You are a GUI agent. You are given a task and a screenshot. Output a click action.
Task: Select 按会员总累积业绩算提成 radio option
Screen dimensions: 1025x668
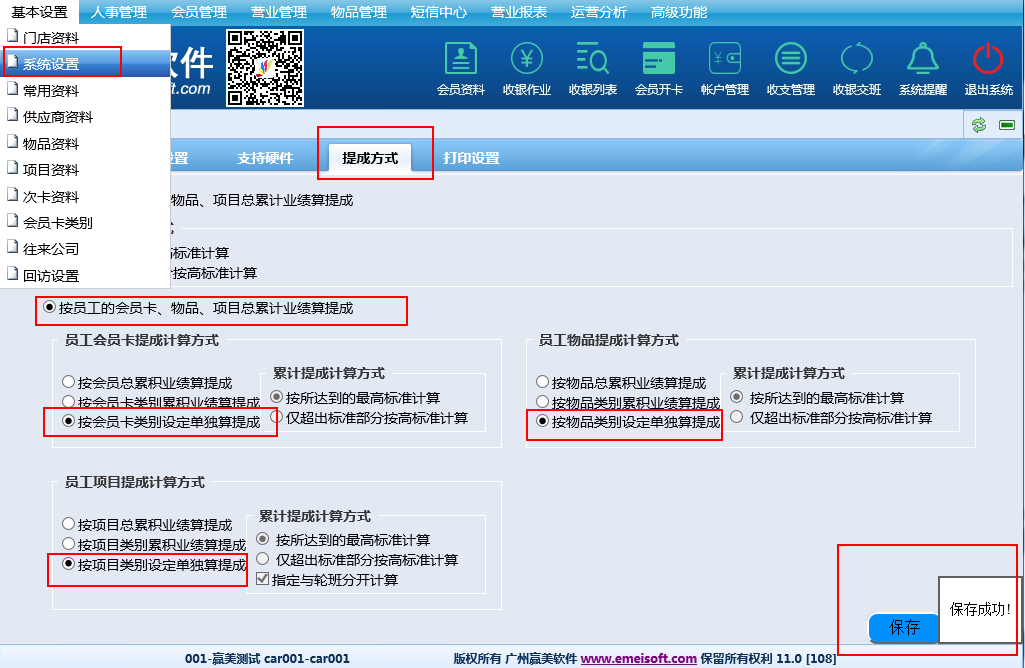(68, 382)
